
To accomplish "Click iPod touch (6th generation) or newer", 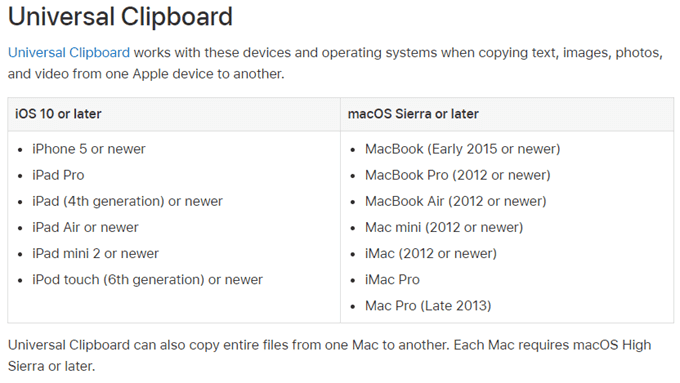I will [147, 280].
